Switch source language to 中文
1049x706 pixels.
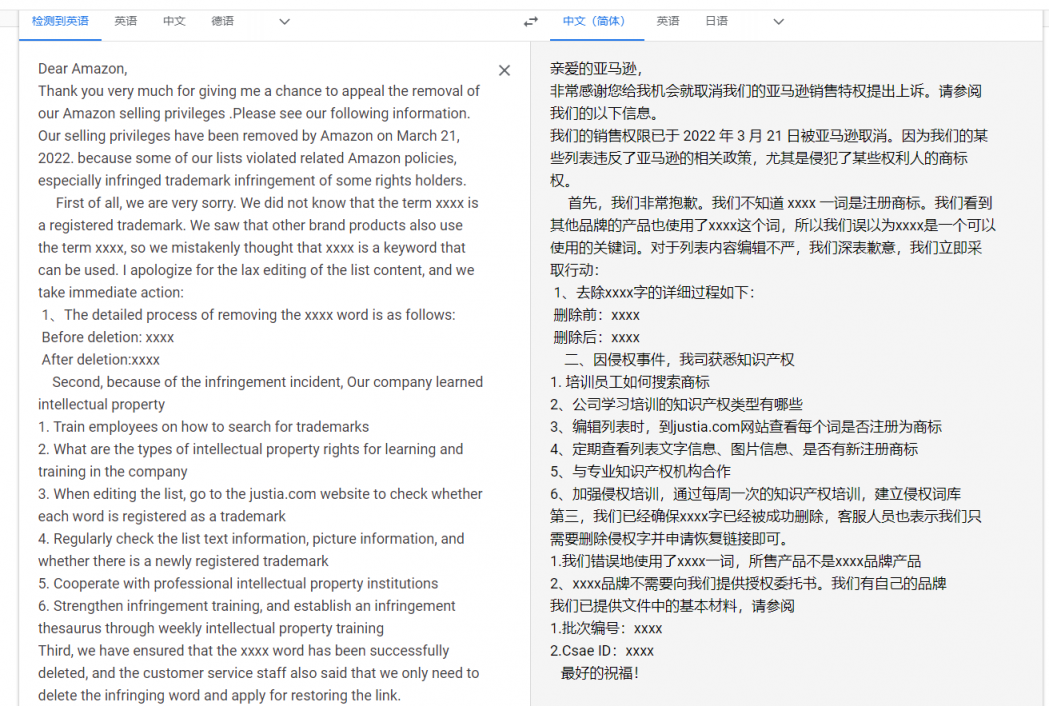pos(174,20)
